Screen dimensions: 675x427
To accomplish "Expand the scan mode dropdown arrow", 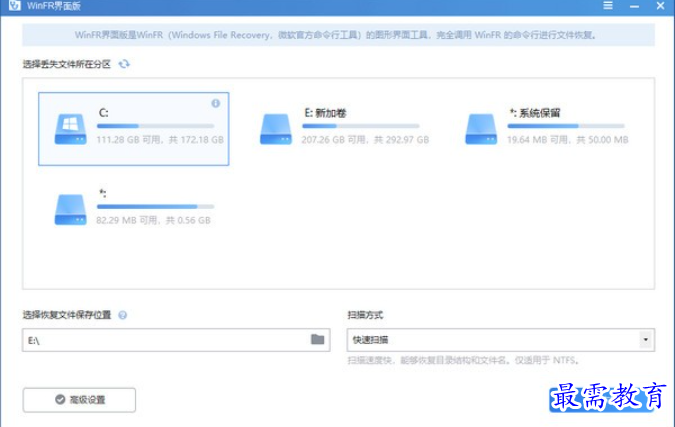I will pyautogui.click(x=645, y=340).
